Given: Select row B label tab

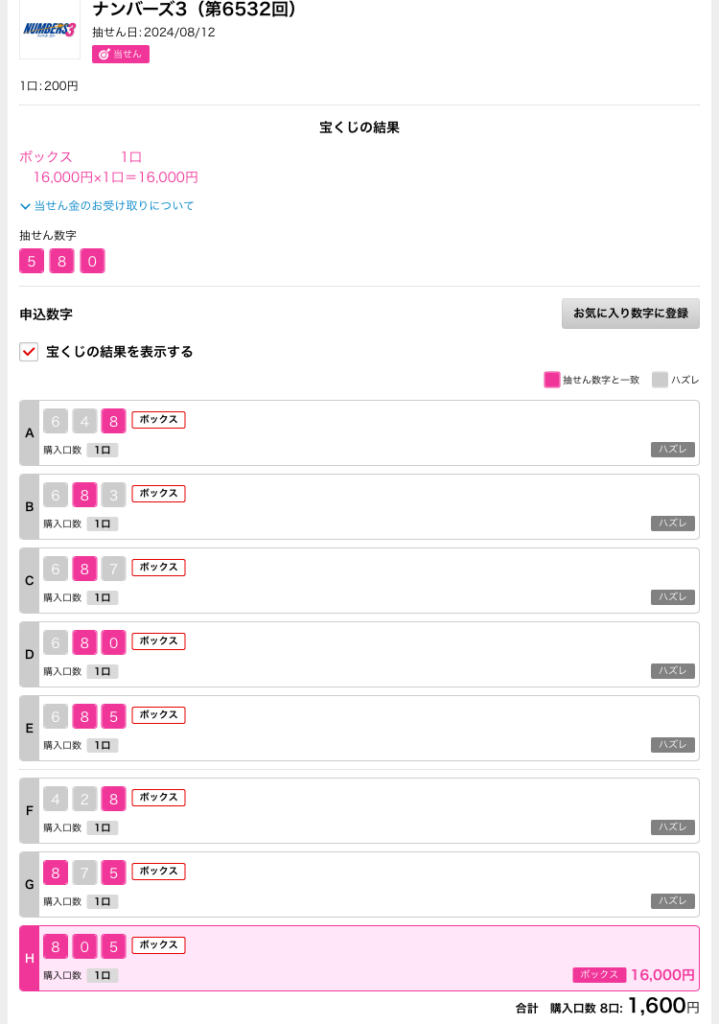Looking at the screenshot, I should 29,507.
